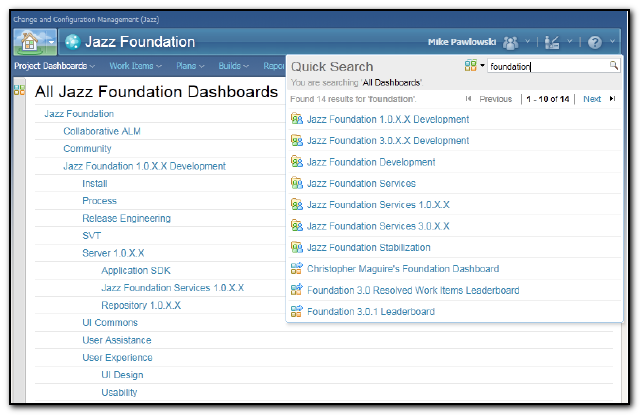
Task: Open Jazz Foundation Services 1.0.X.X search result
Action: coord(378,205)
